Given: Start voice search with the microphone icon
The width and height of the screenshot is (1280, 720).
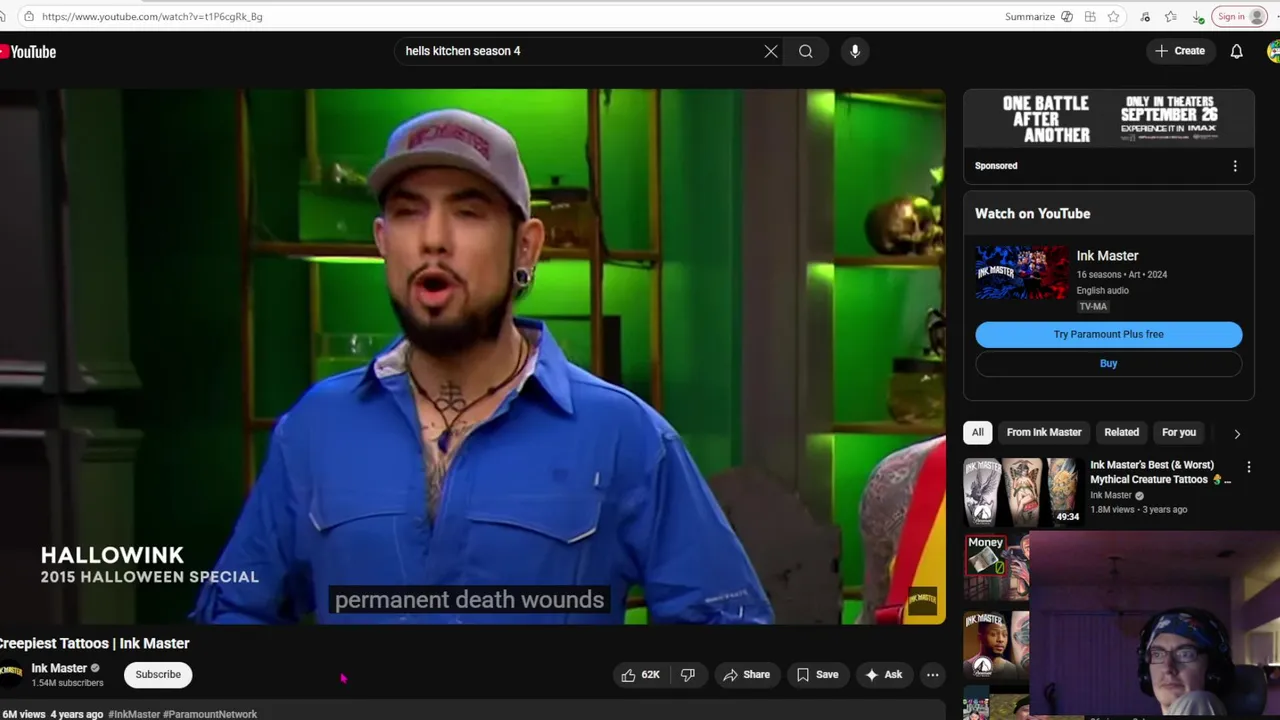Looking at the screenshot, I should tap(855, 51).
